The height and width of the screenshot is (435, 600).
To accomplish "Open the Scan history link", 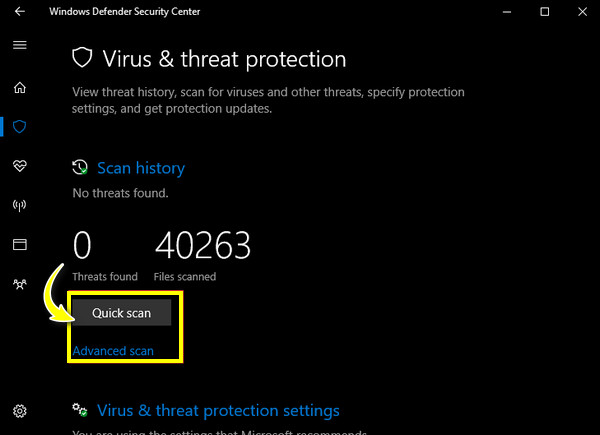I will 141,168.
